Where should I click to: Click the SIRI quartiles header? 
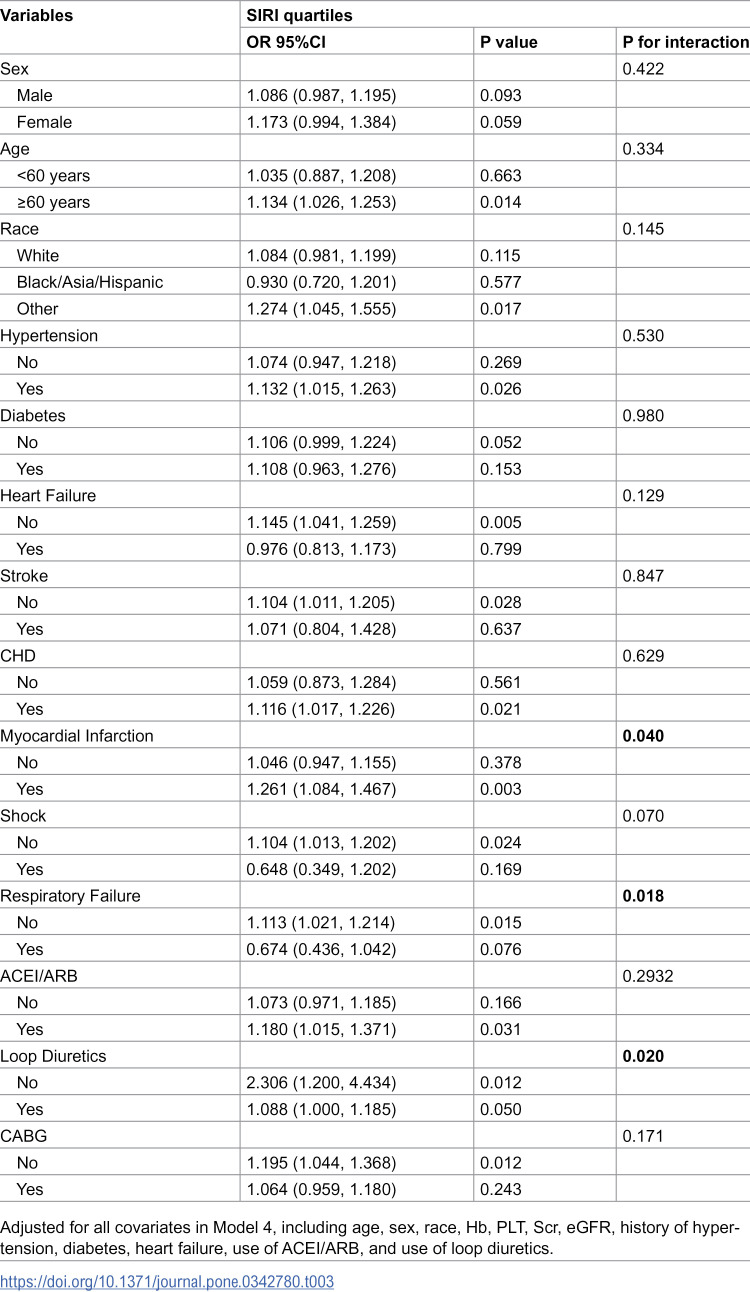point(299,16)
